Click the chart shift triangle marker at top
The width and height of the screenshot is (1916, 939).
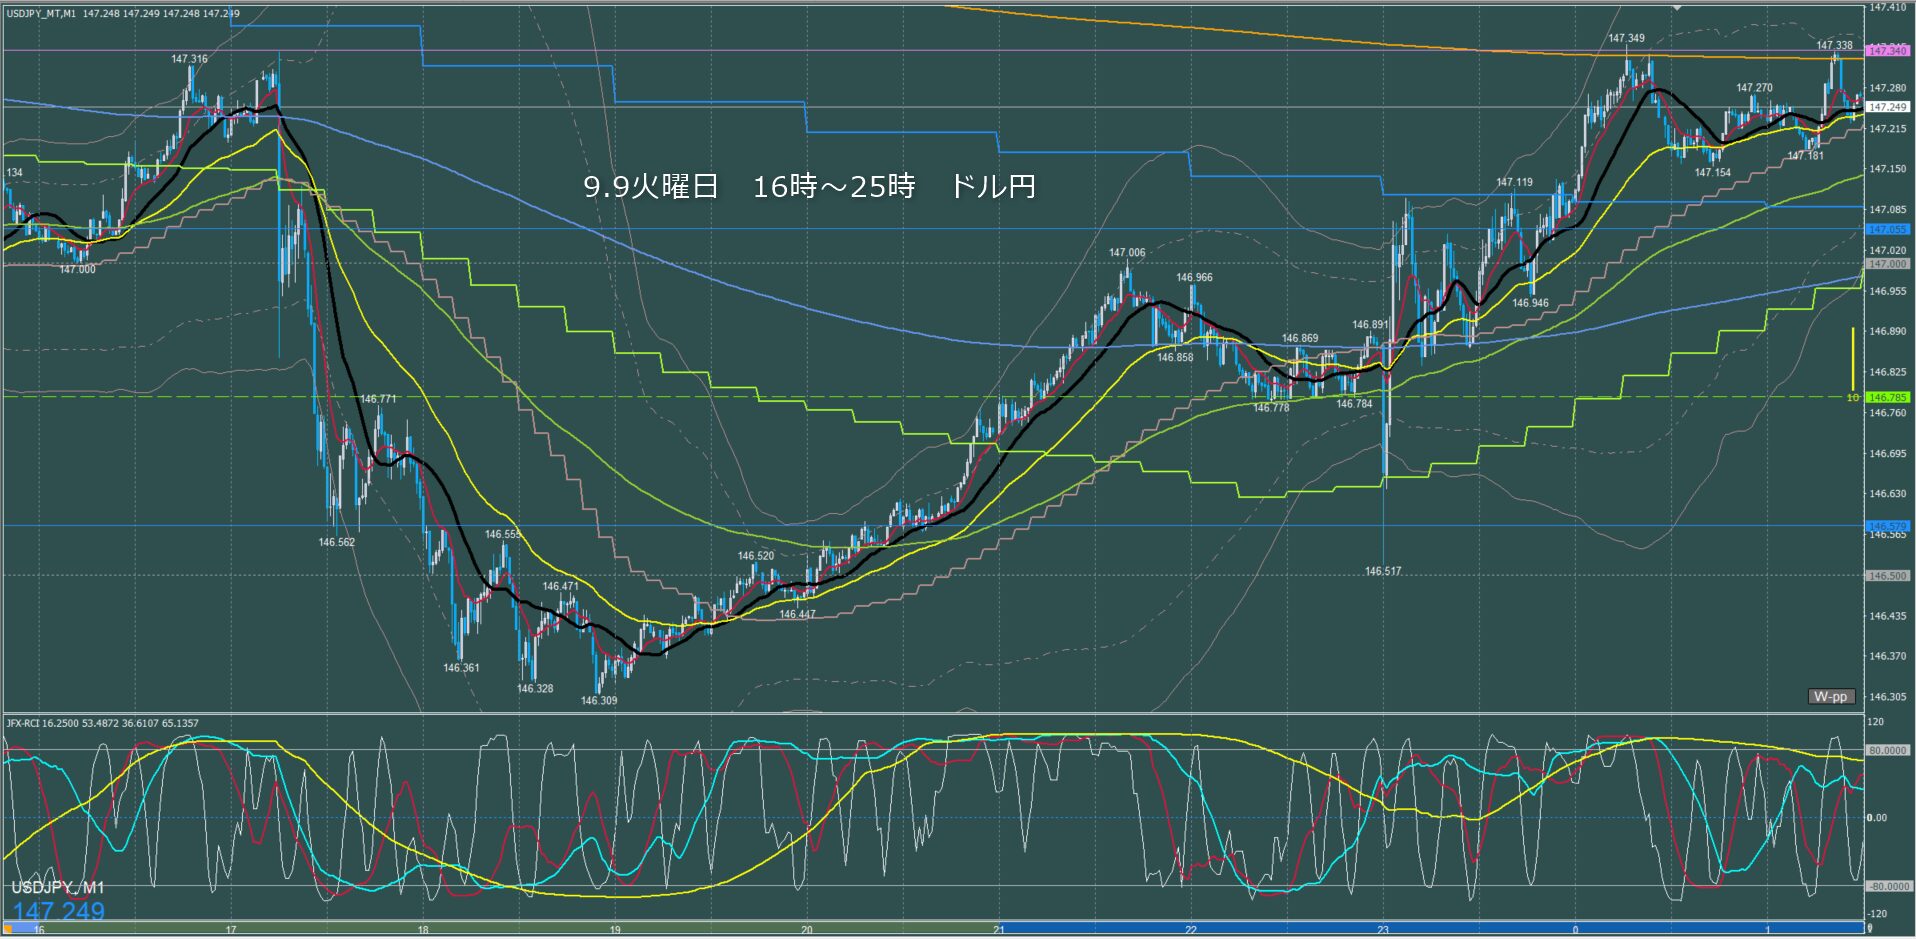coord(1677,8)
